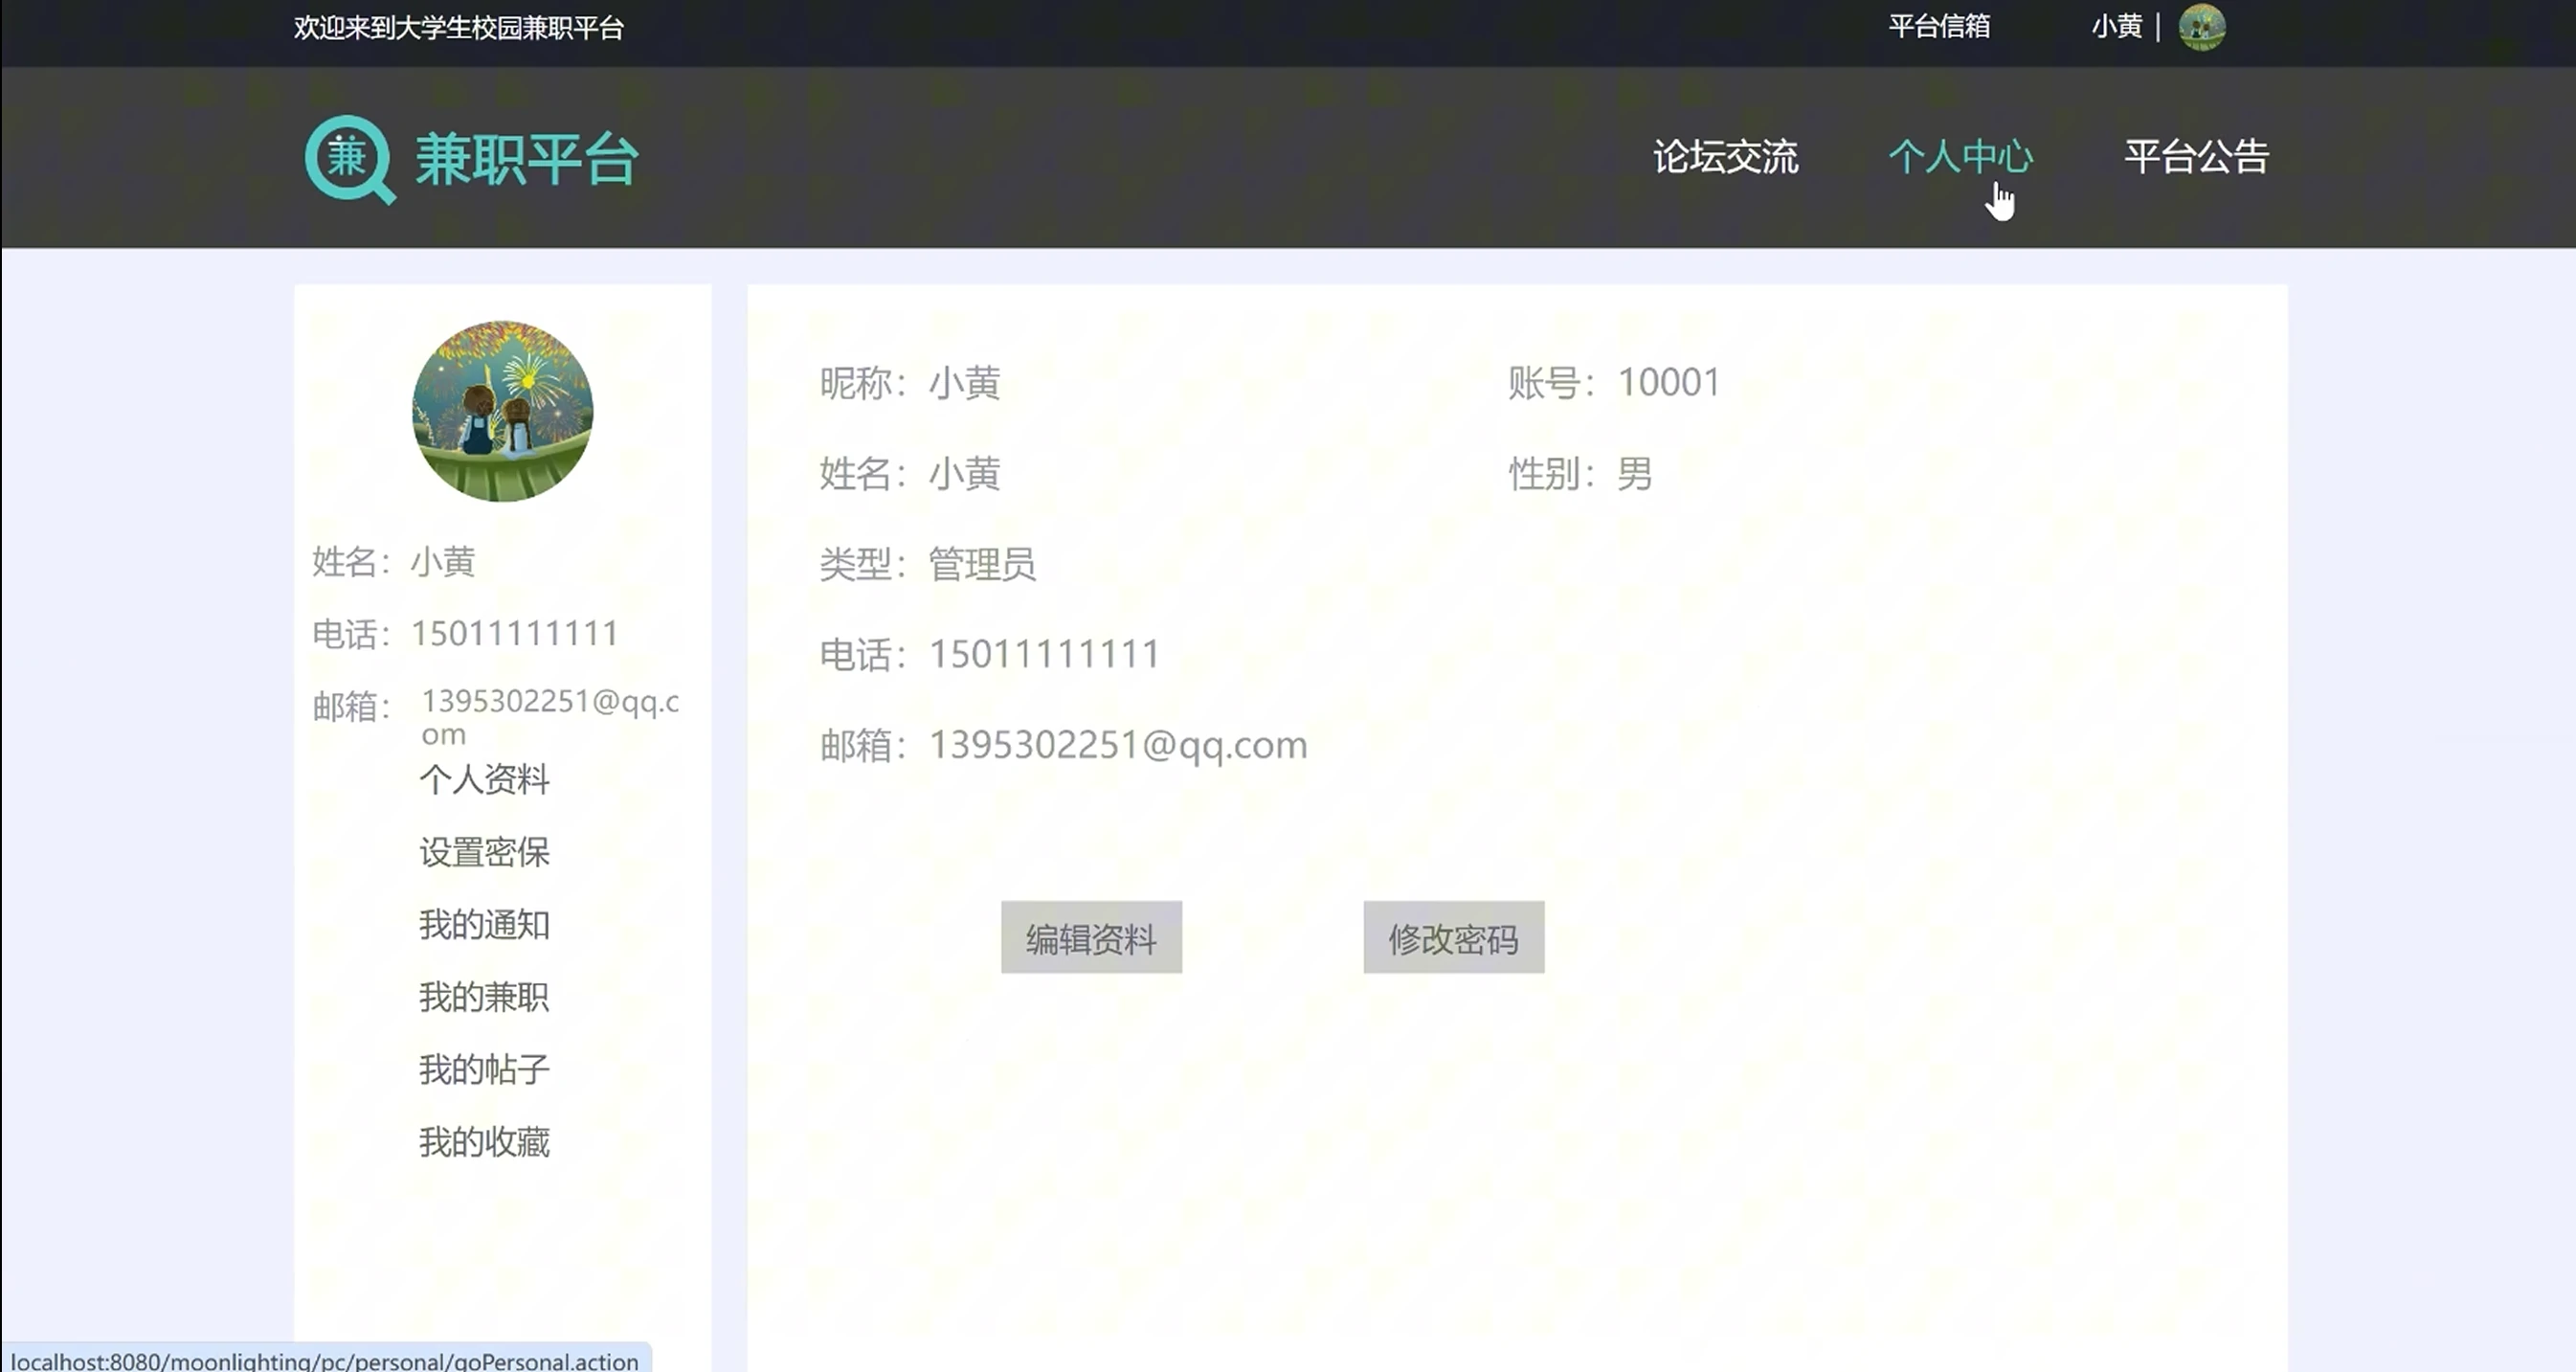
Task: Click username 小黄 in top bar
Action: click(2116, 27)
